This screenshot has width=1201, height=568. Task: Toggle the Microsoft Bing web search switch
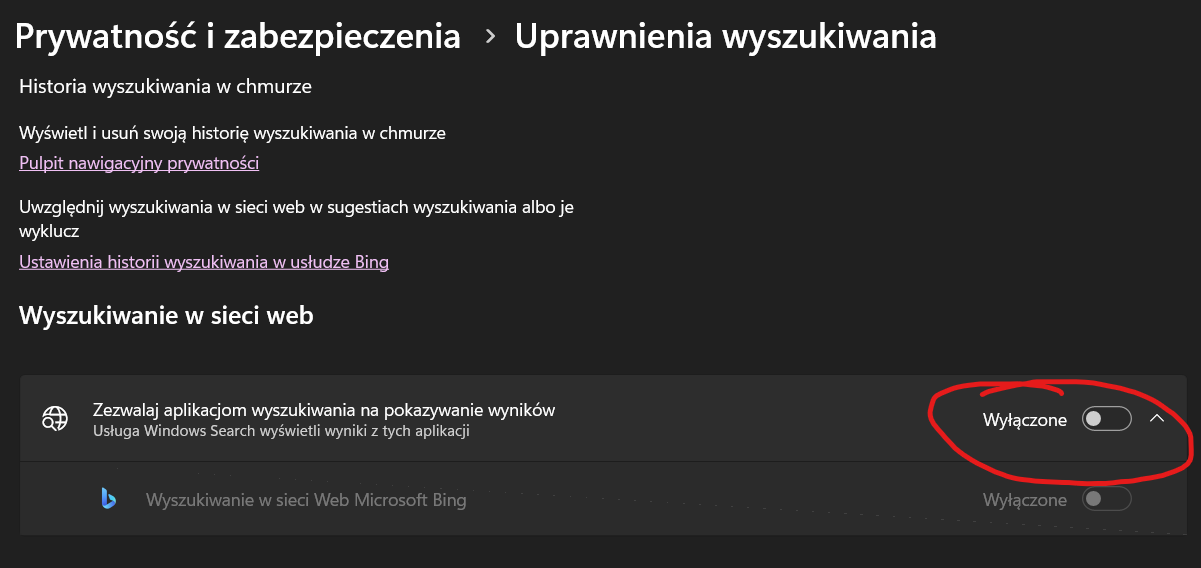(x=1106, y=499)
